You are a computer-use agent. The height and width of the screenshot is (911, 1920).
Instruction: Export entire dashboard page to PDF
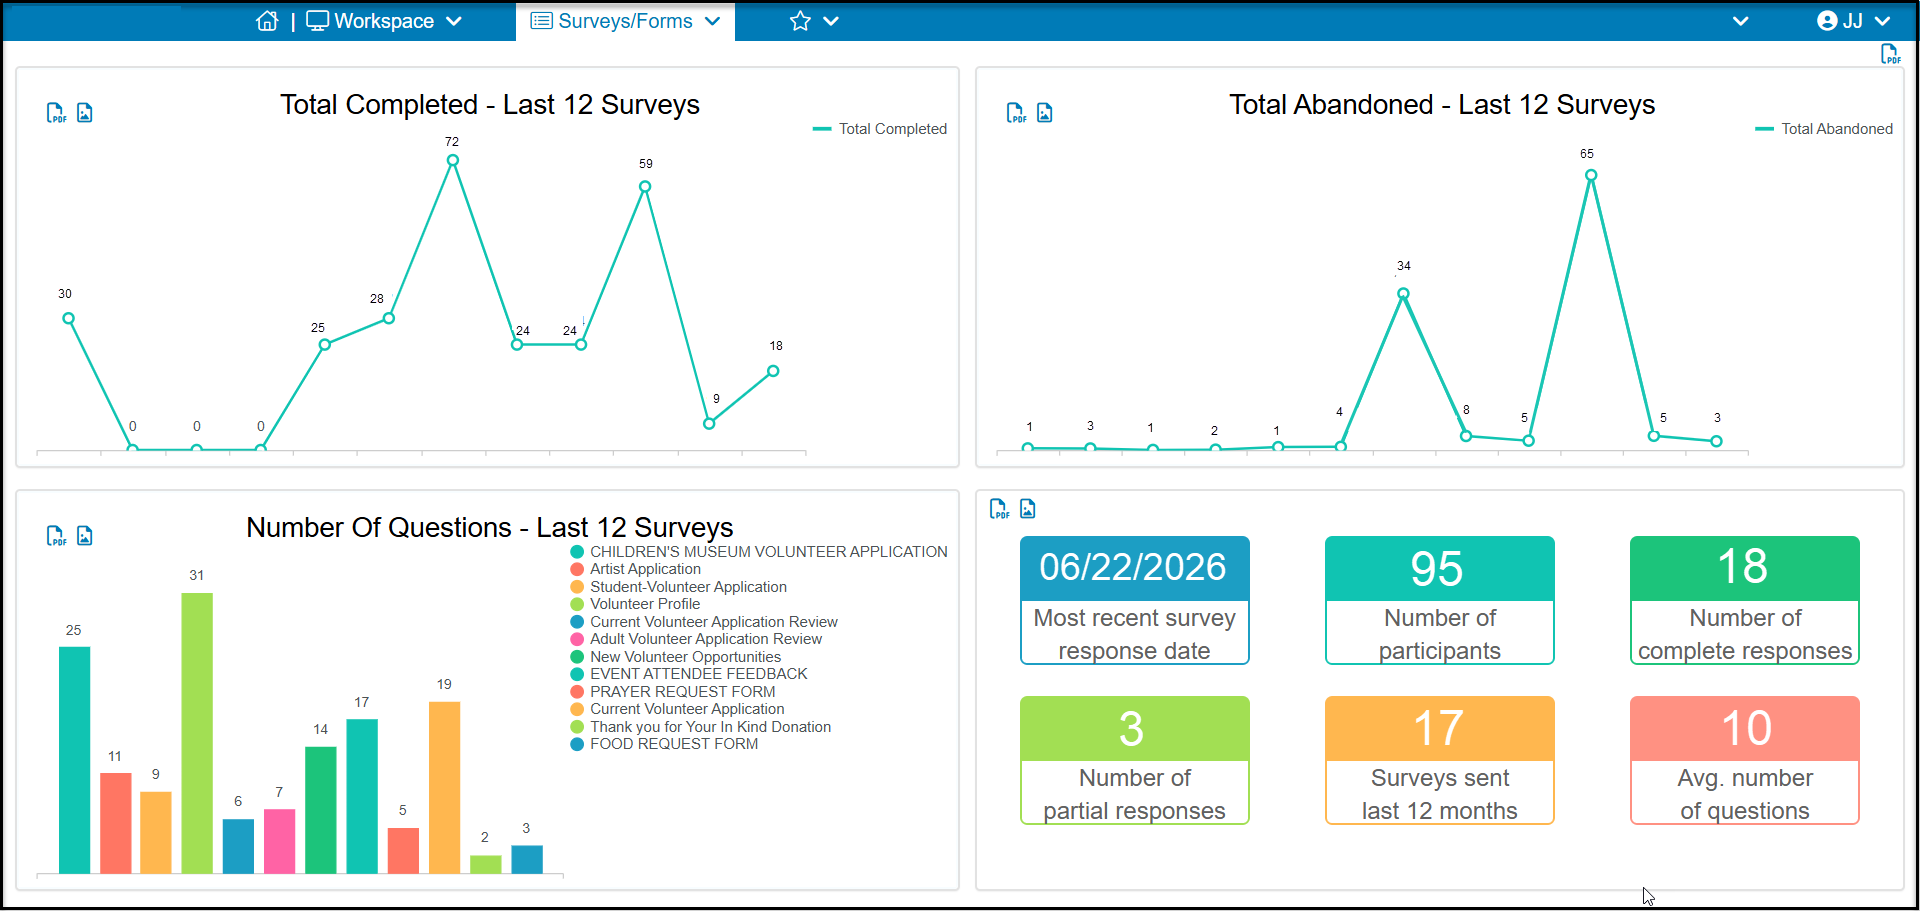[1890, 54]
